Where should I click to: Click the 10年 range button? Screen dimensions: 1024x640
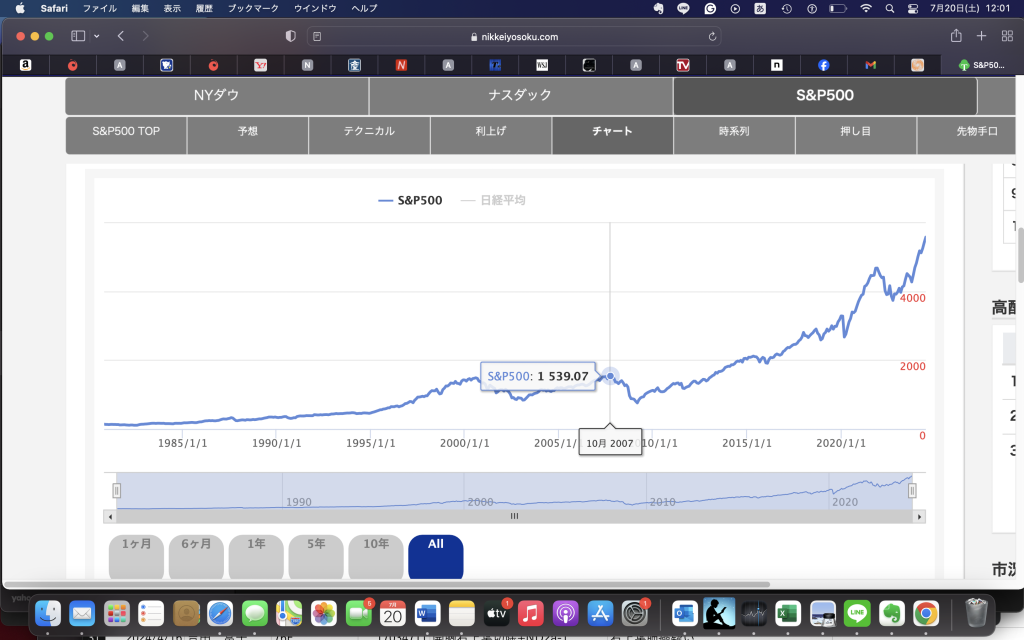(376, 545)
